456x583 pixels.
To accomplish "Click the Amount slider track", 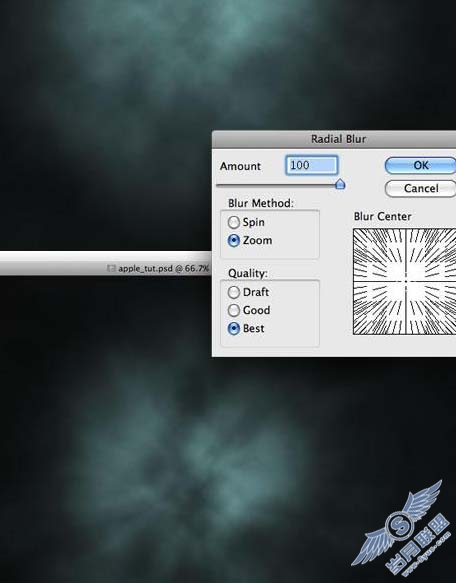I will point(278,184).
